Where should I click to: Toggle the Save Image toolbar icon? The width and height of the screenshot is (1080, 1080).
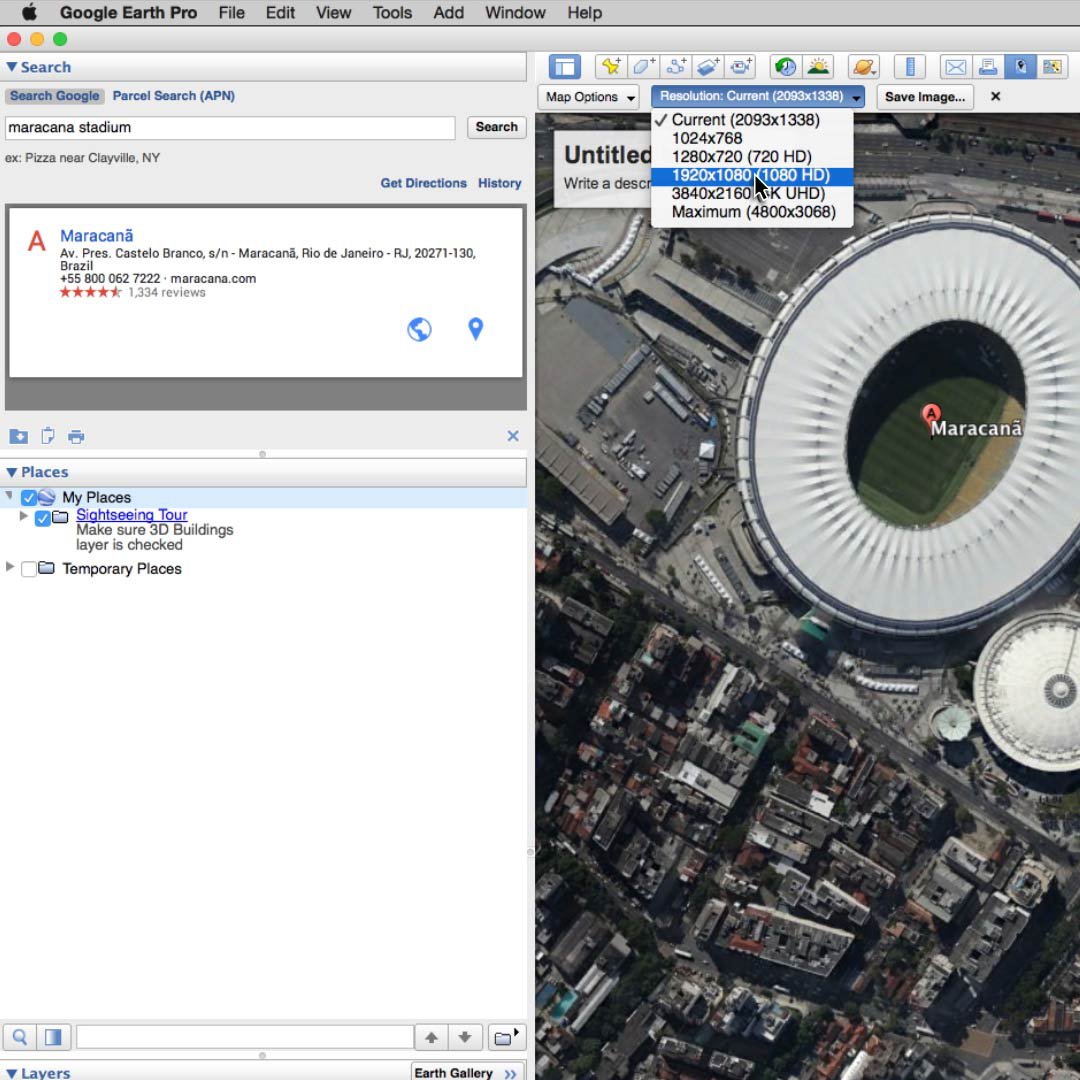[x=1020, y=67]
